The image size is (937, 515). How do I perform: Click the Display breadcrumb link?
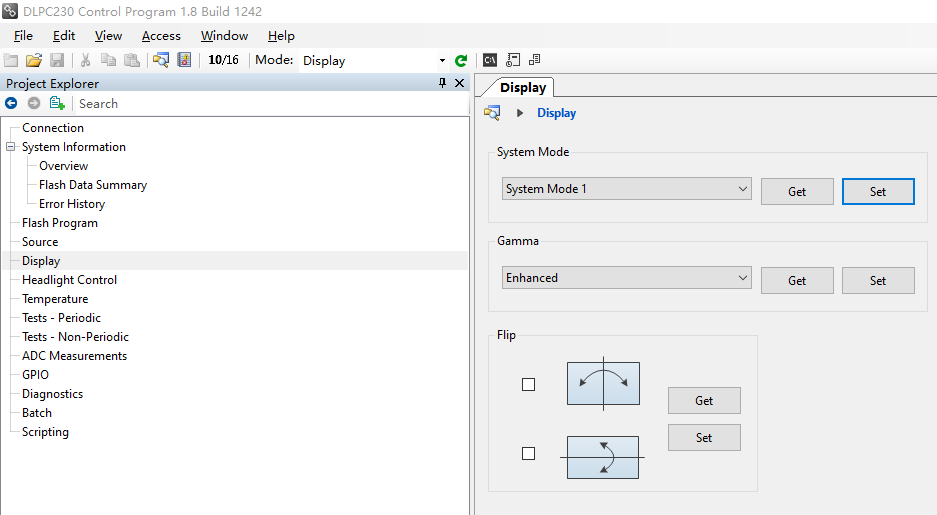coord(556,113)
